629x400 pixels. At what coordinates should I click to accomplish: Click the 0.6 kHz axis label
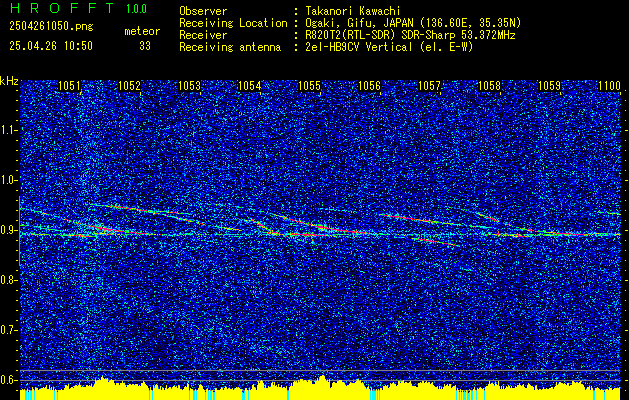[8, 380]
